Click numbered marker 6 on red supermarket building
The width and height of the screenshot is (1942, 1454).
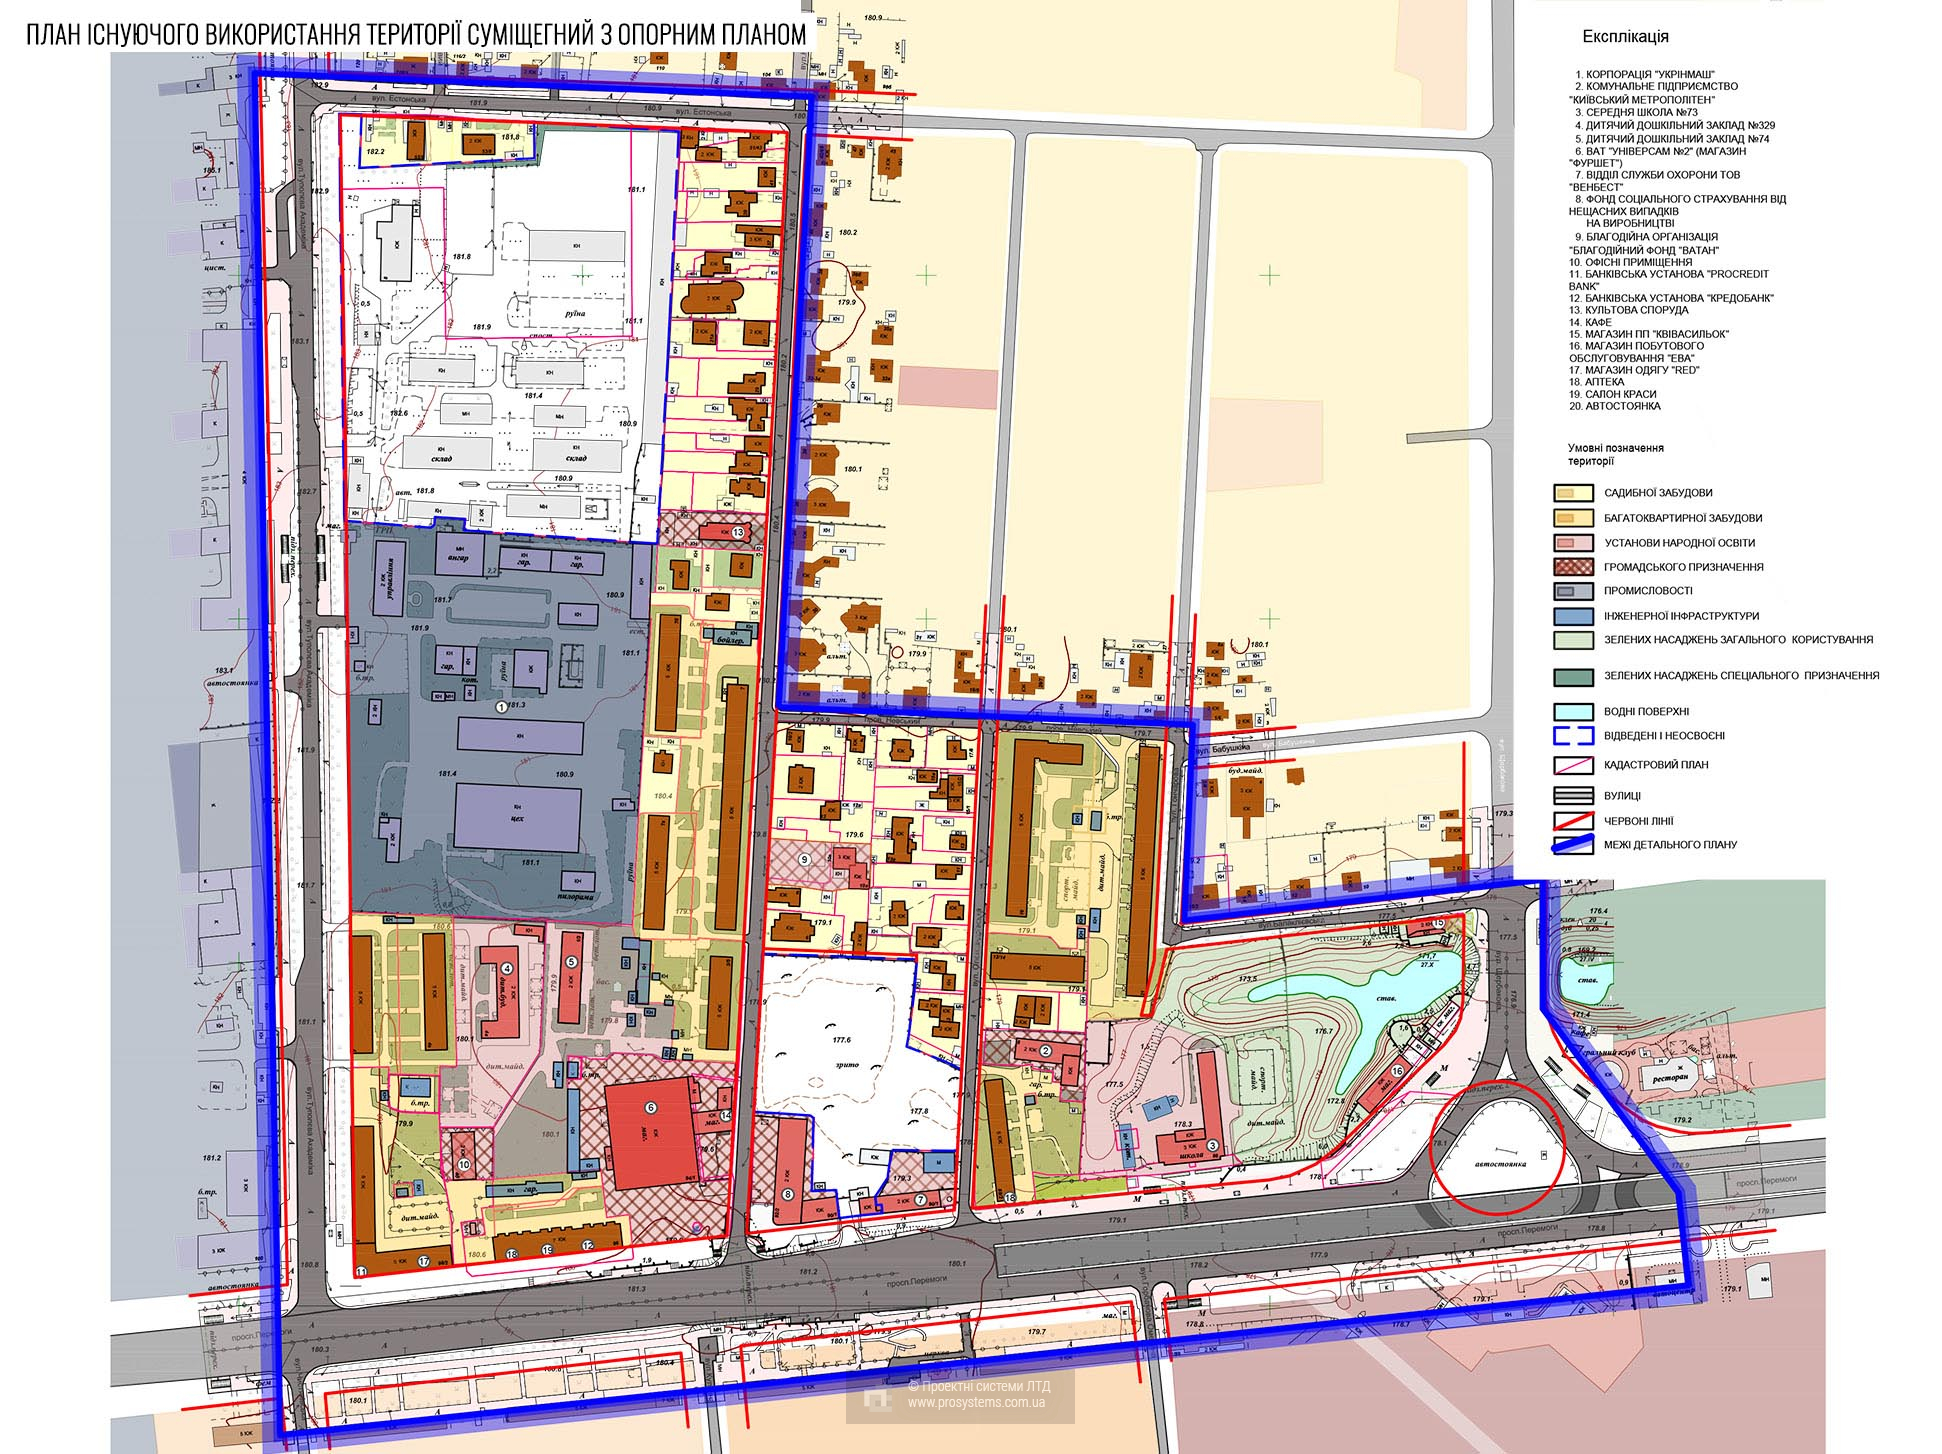pos(650,1107)
